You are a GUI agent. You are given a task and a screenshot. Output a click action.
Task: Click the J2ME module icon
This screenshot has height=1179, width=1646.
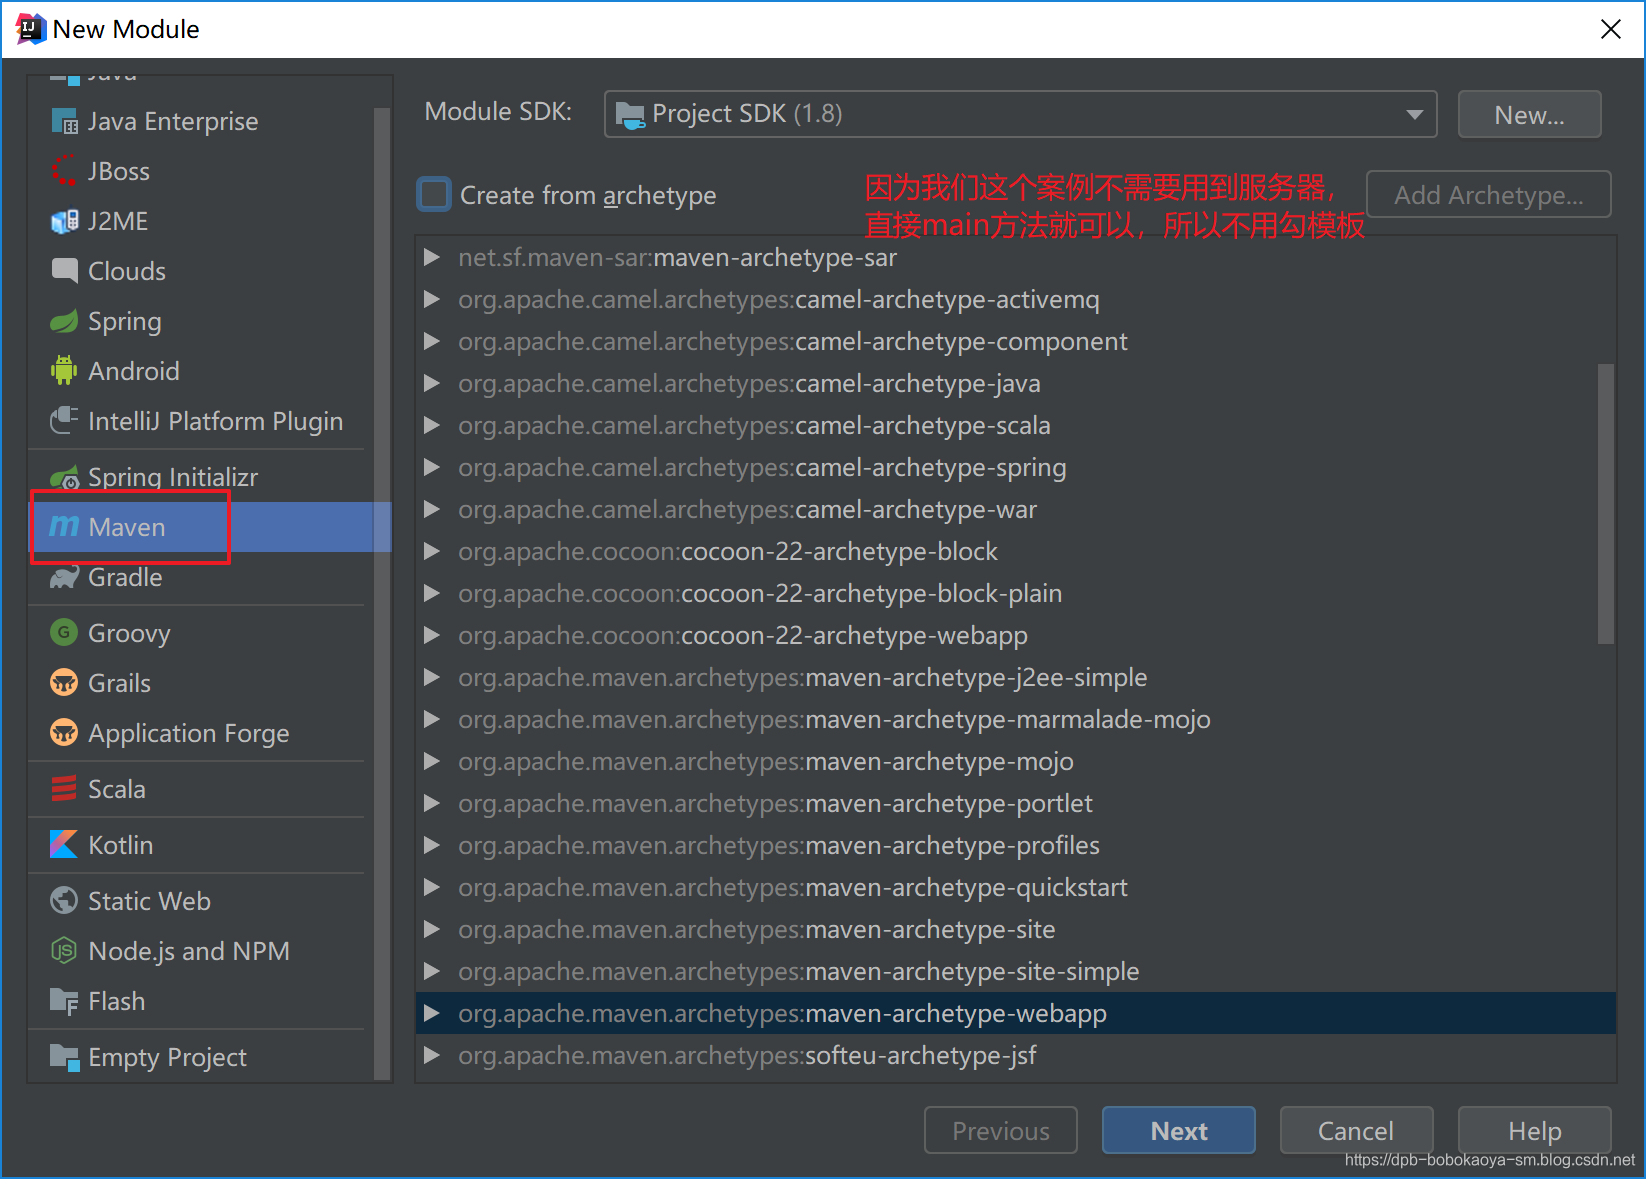coord(64,221)
